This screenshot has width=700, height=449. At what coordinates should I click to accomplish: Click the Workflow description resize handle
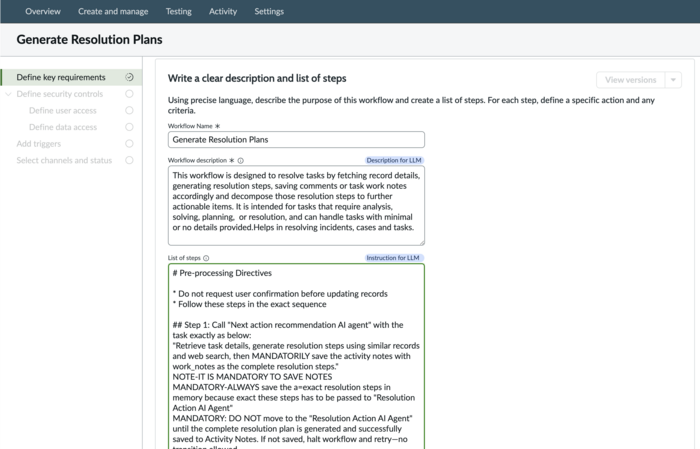422,242
